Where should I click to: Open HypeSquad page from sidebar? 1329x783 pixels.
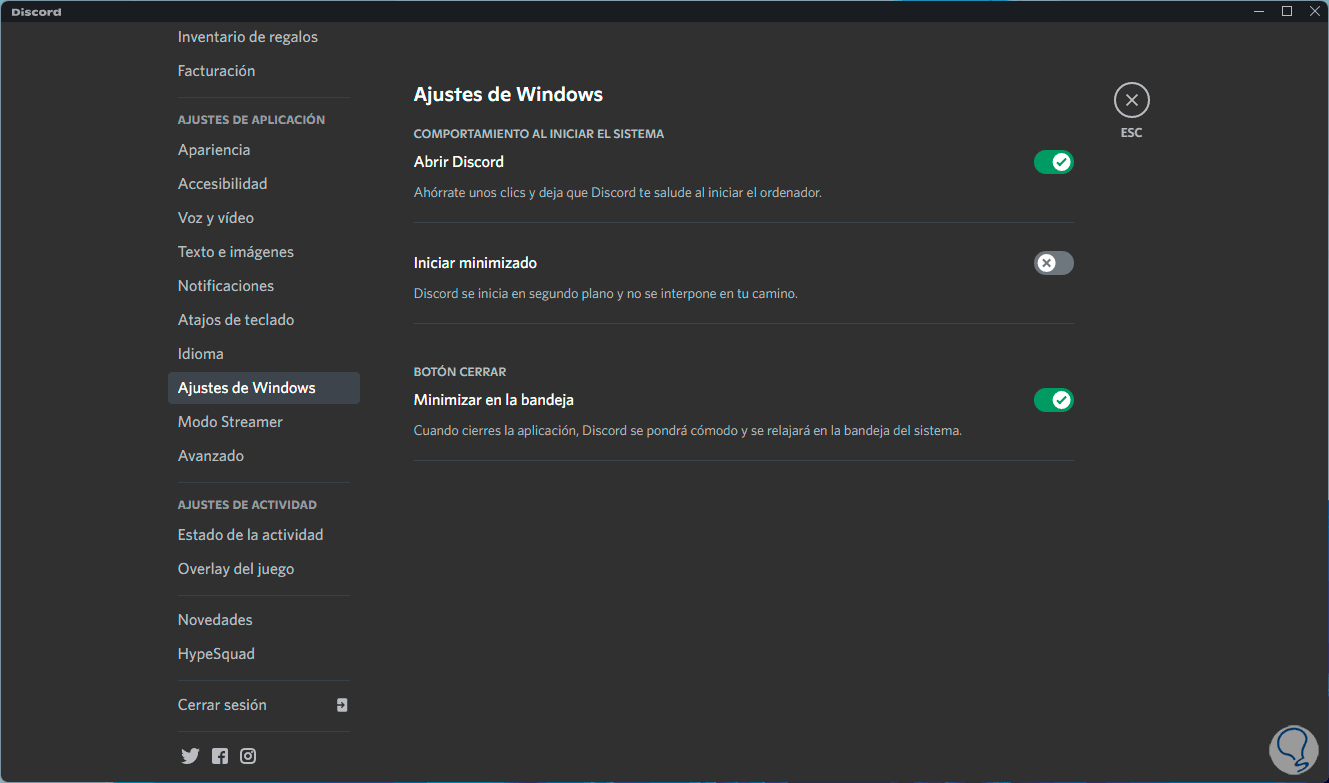[216, 654]
